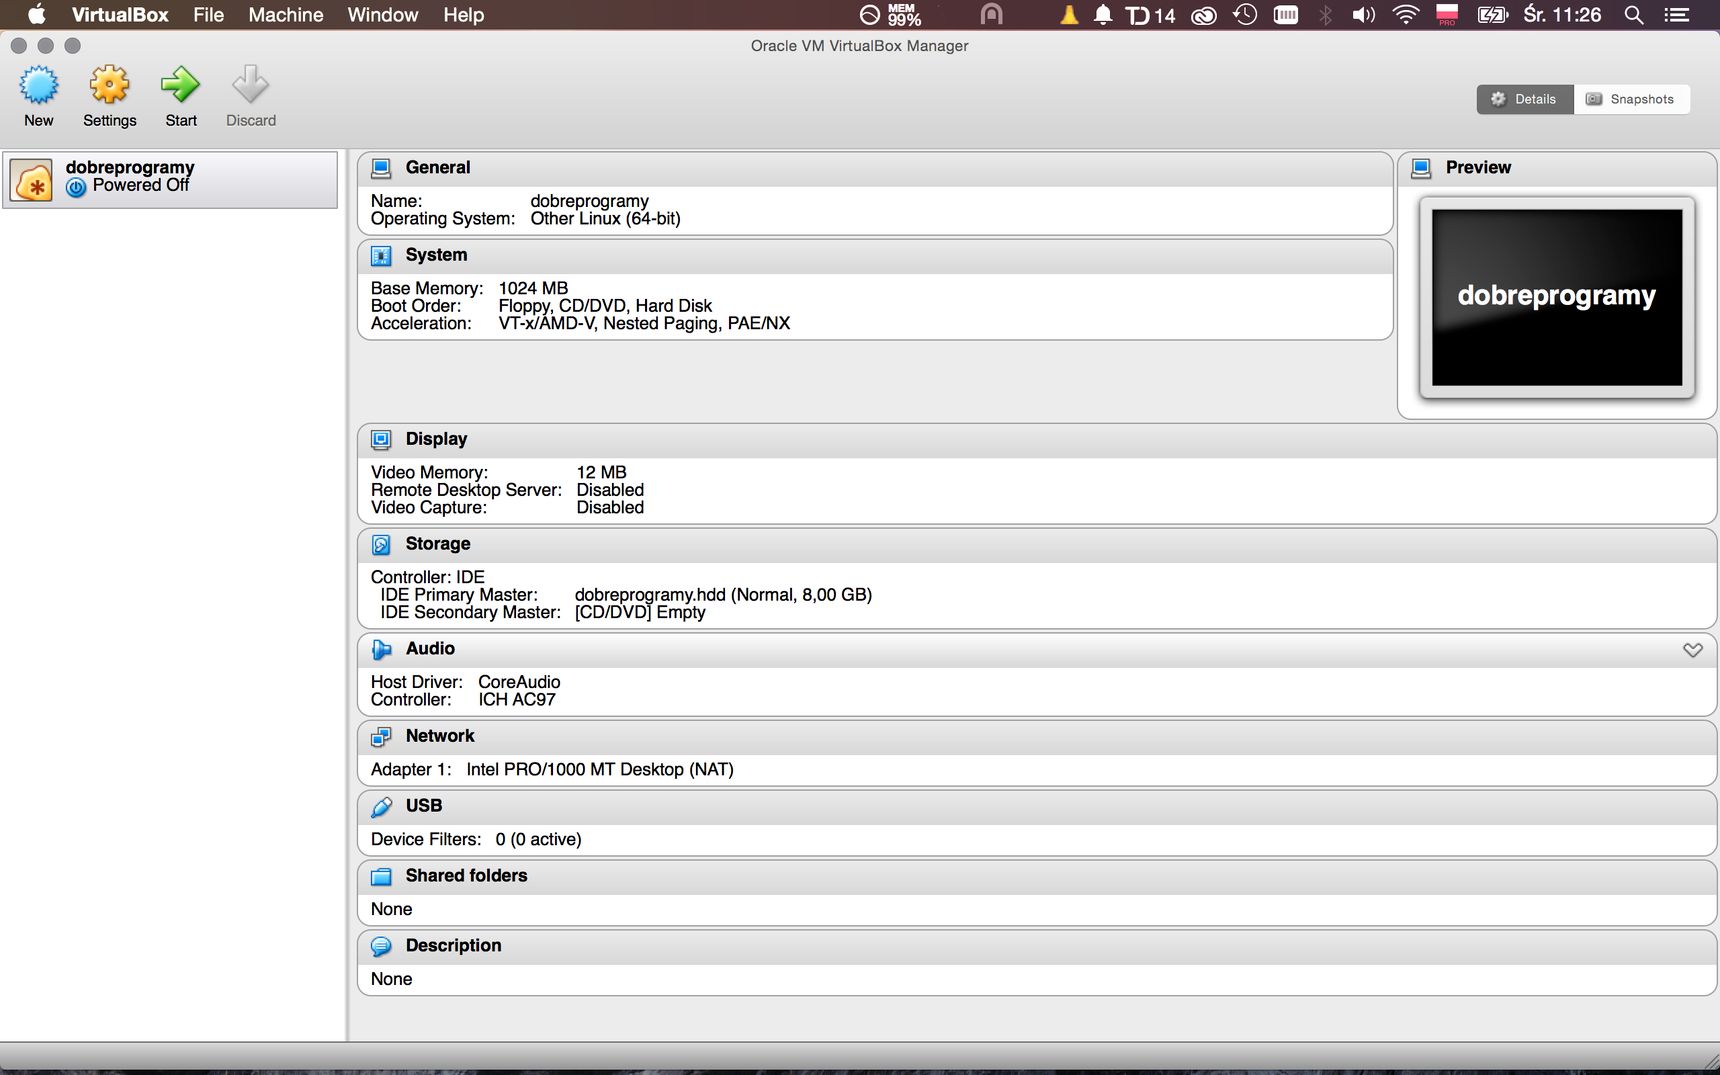This screenshot has height=1075, width=1720.
Task: Click the Time Machine menu bar icon
Action: 1245,15
